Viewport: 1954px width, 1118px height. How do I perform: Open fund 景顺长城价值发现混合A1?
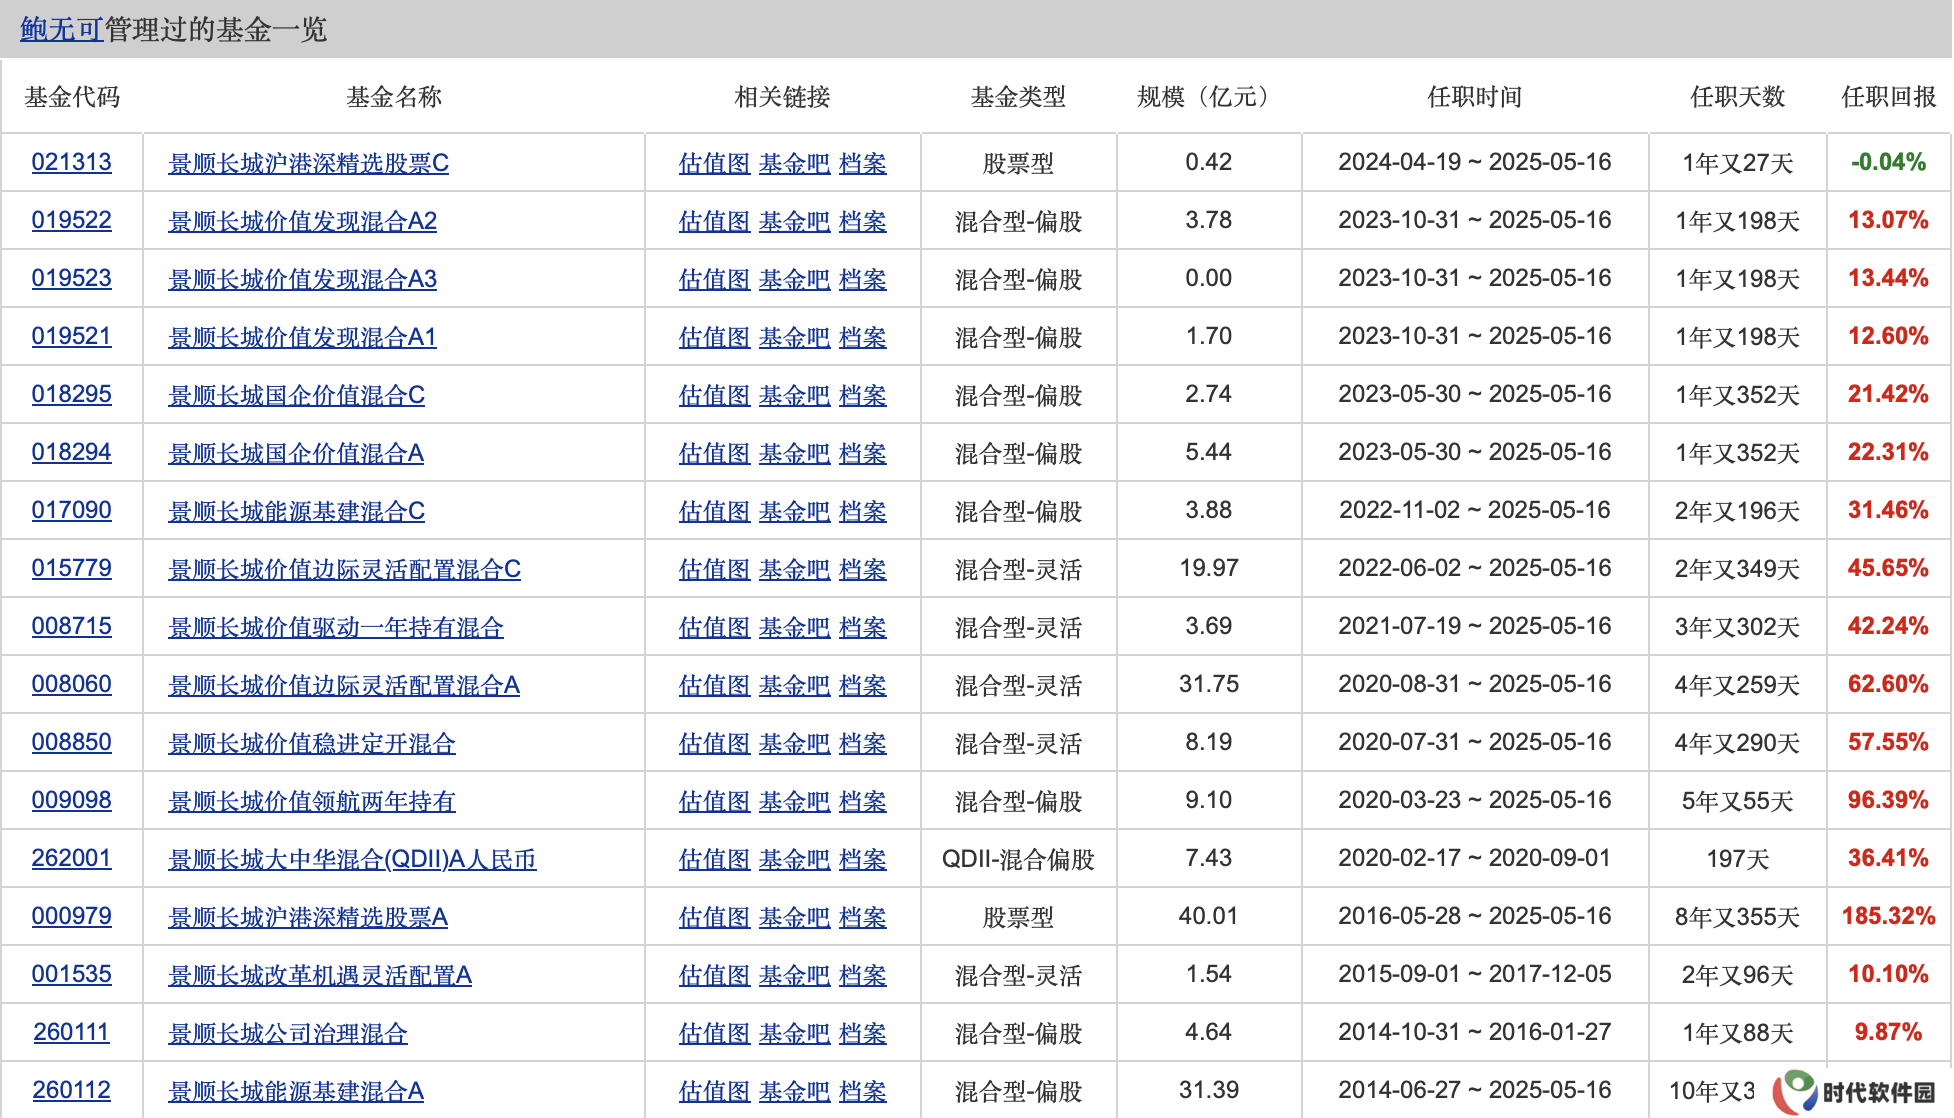tap(303, 337)
